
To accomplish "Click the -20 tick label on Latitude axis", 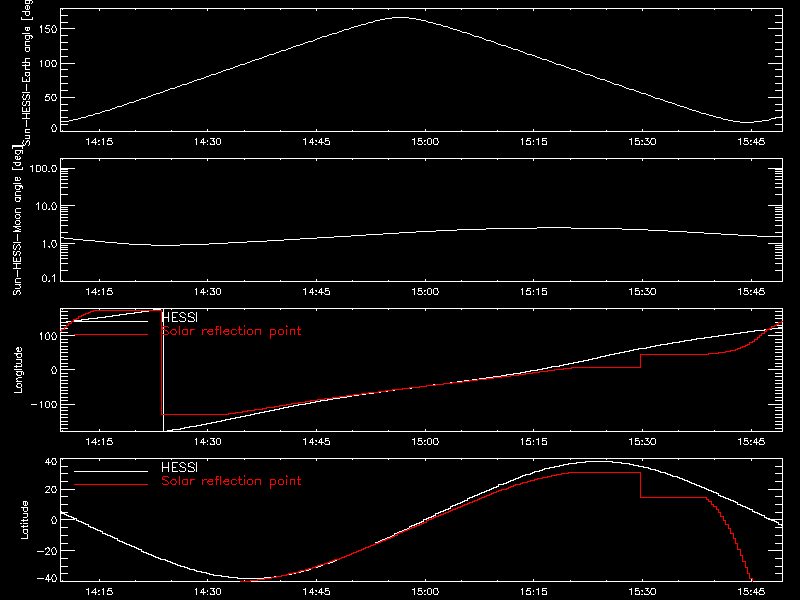I will point(47,551).
